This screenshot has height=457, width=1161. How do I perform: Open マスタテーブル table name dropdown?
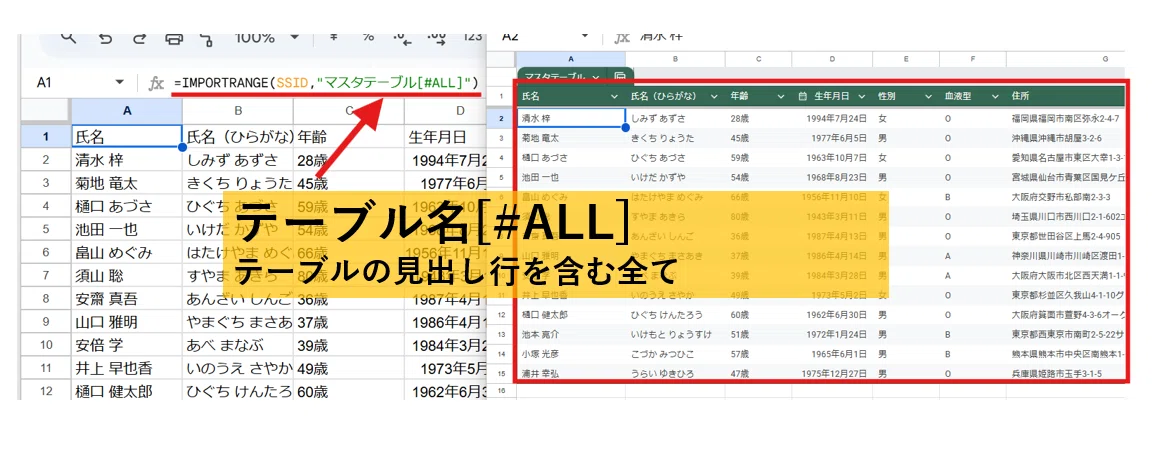[596, 76]
